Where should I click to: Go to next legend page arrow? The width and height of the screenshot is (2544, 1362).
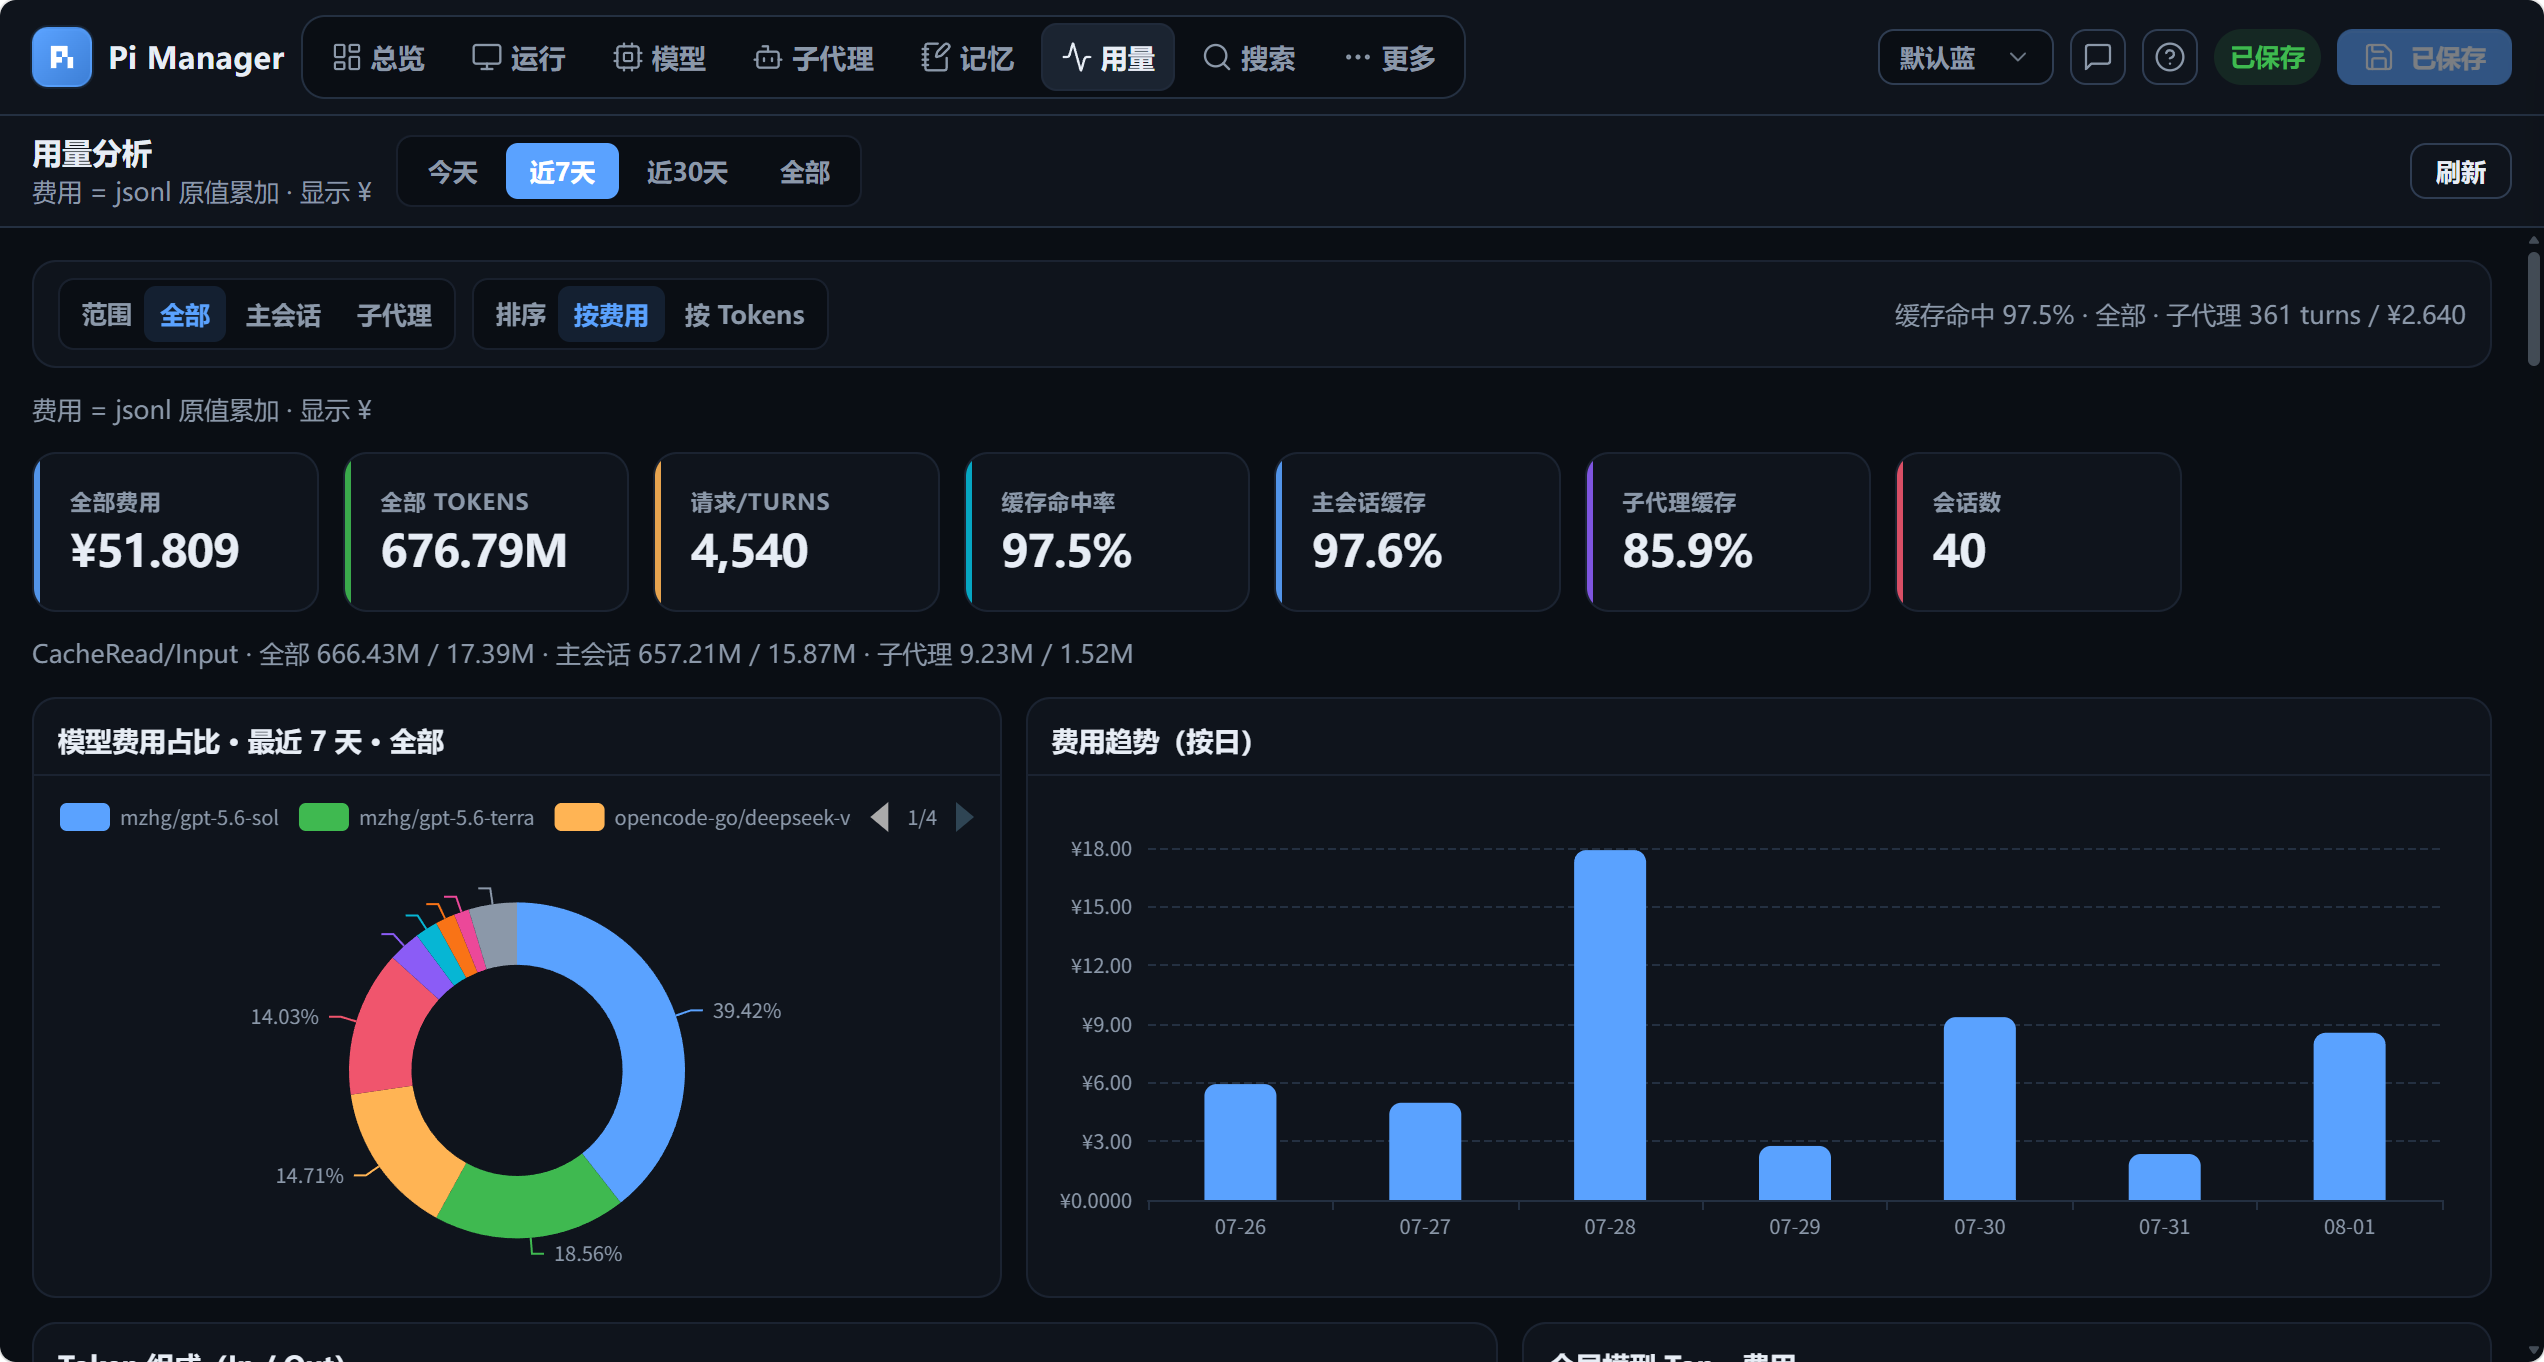click(x=964, y=817)
